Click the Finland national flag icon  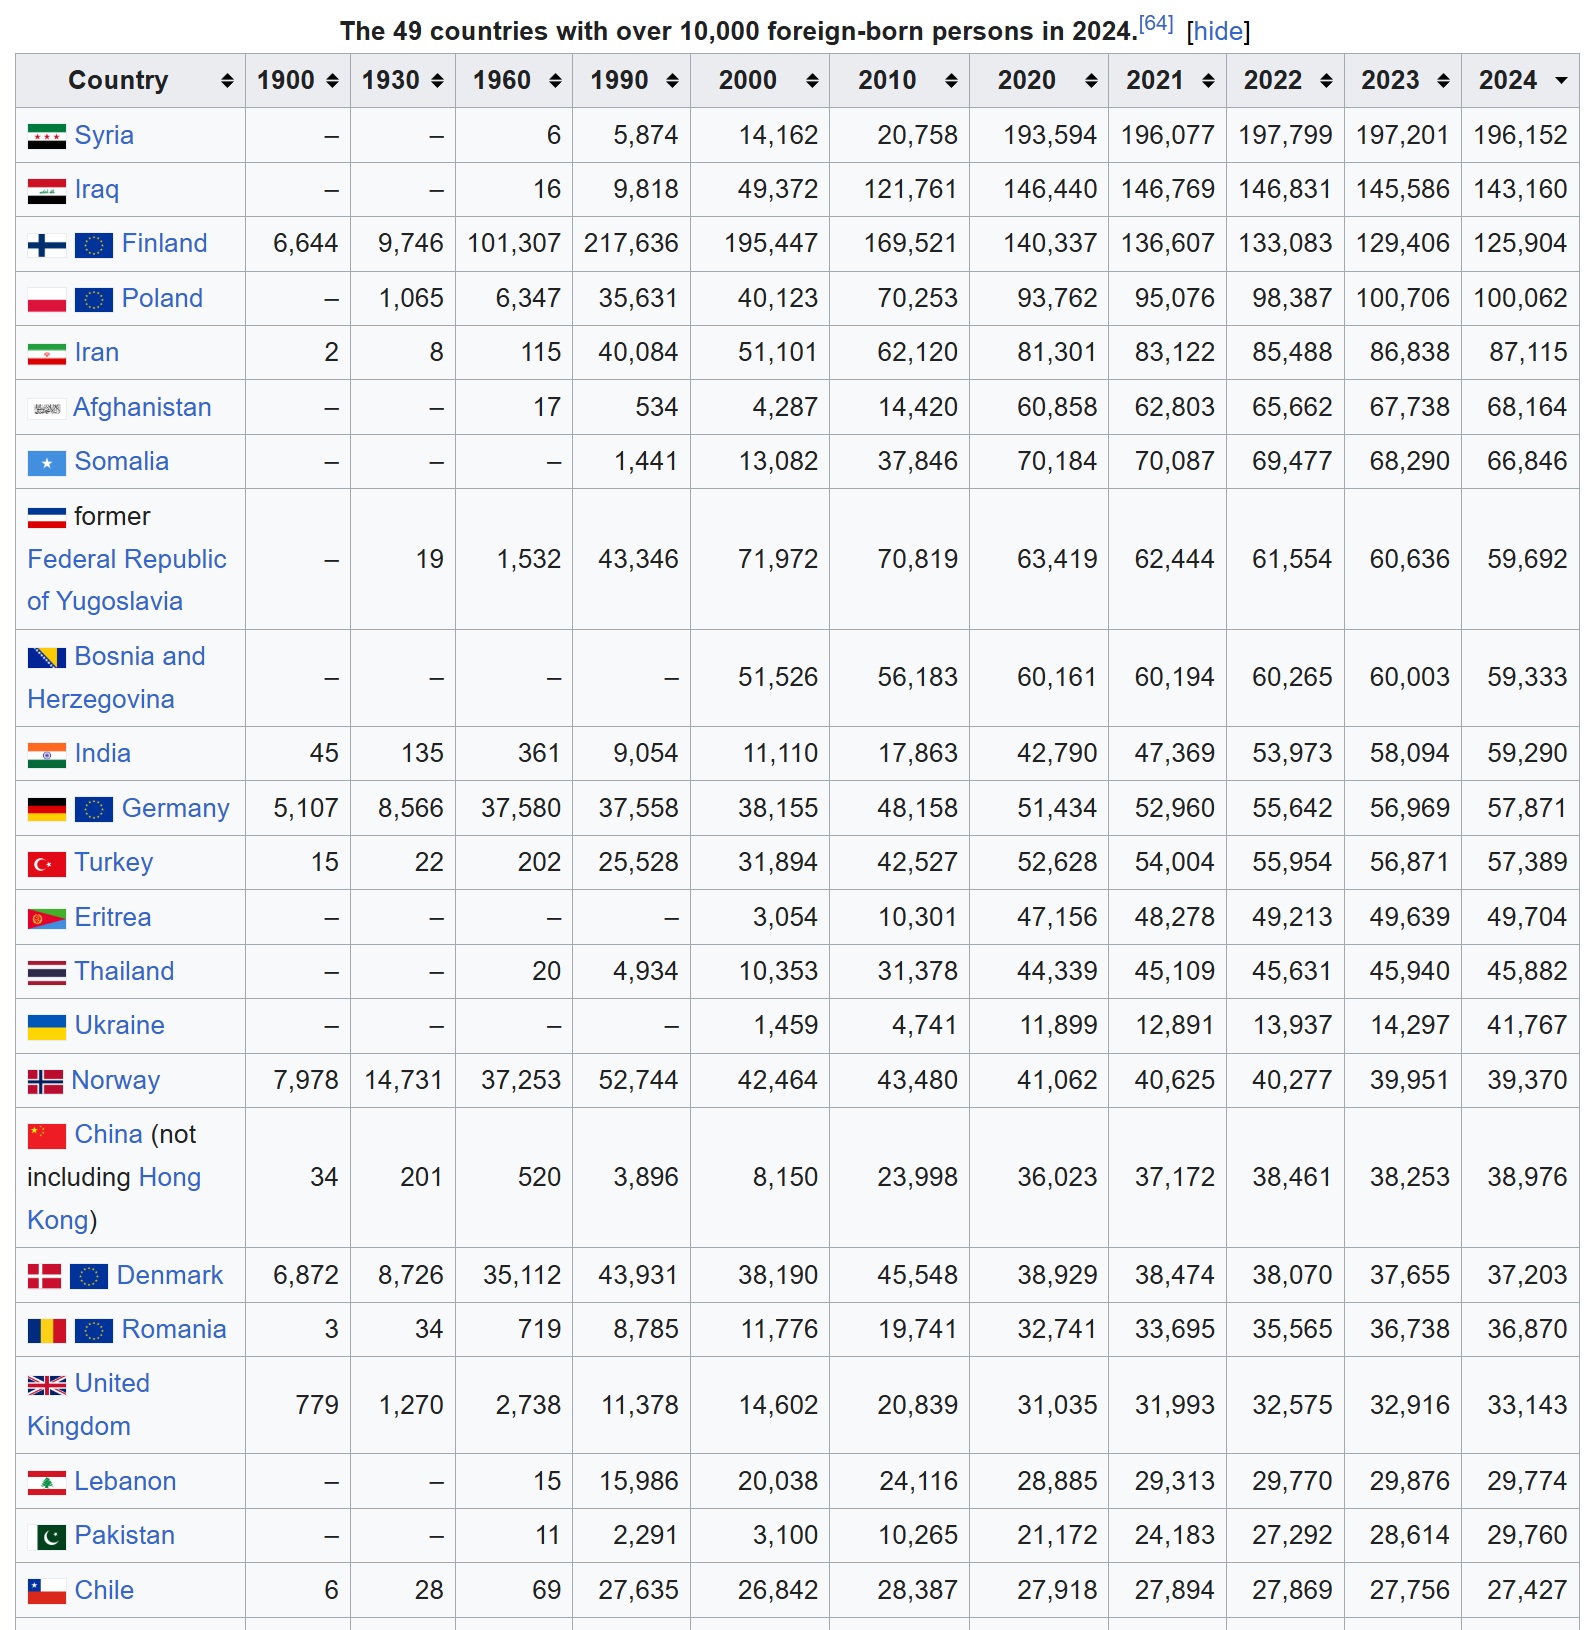(46, 244)
